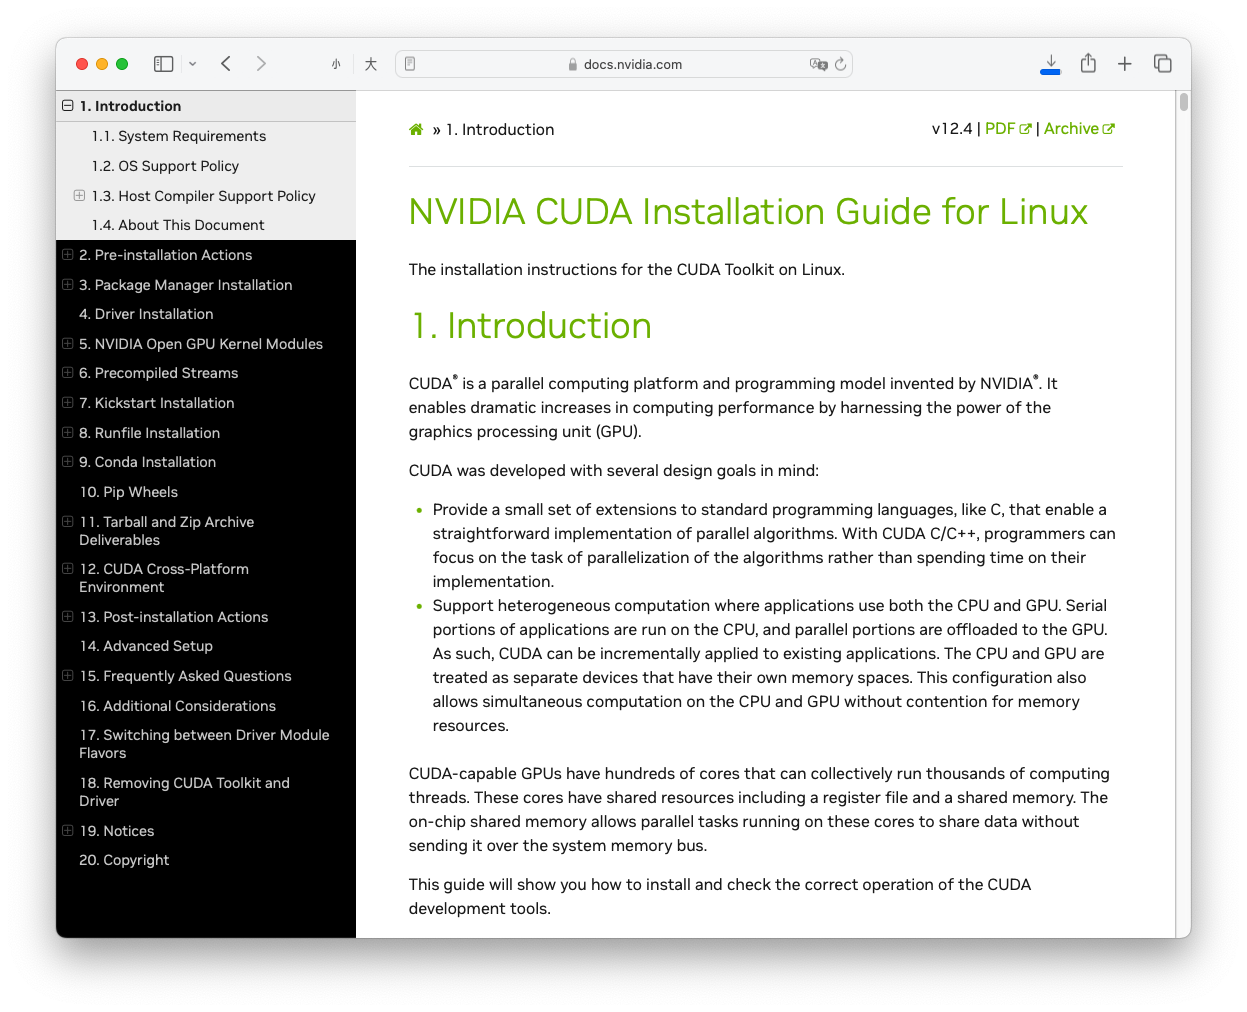Increase text size with large character button
The width and height of the screenshot is (1247, 1012).
pyautogui.click(x=371, y=64)
